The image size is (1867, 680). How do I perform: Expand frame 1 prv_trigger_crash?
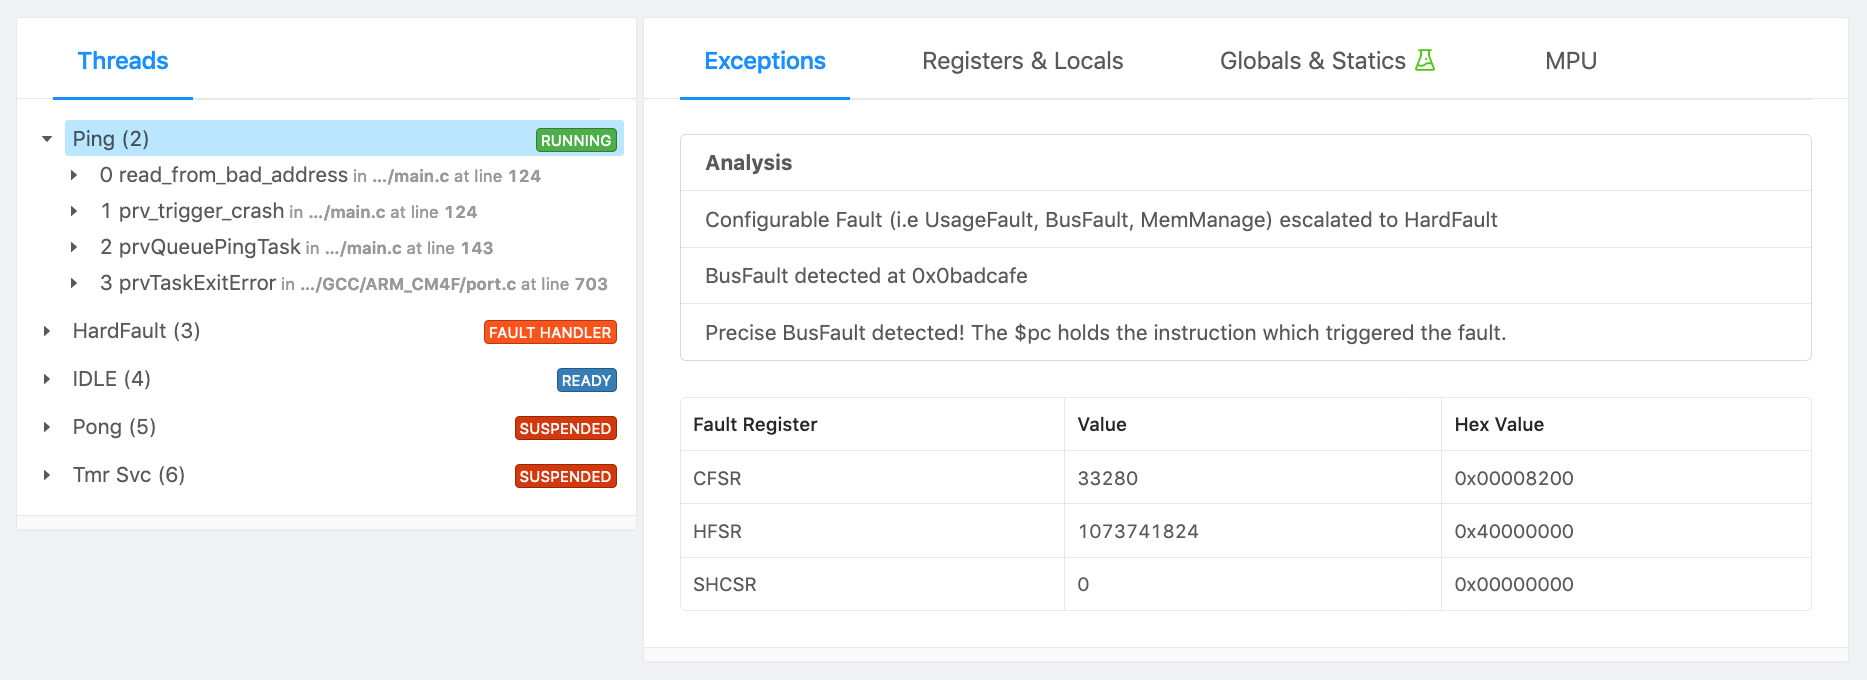74,211
